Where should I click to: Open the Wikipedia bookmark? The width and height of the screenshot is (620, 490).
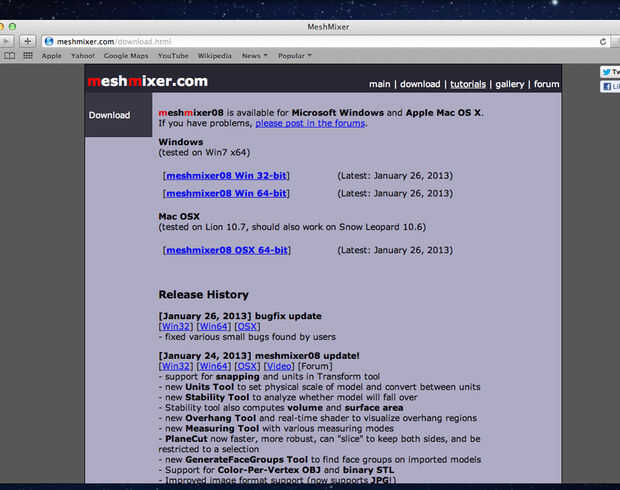[215, 56]
